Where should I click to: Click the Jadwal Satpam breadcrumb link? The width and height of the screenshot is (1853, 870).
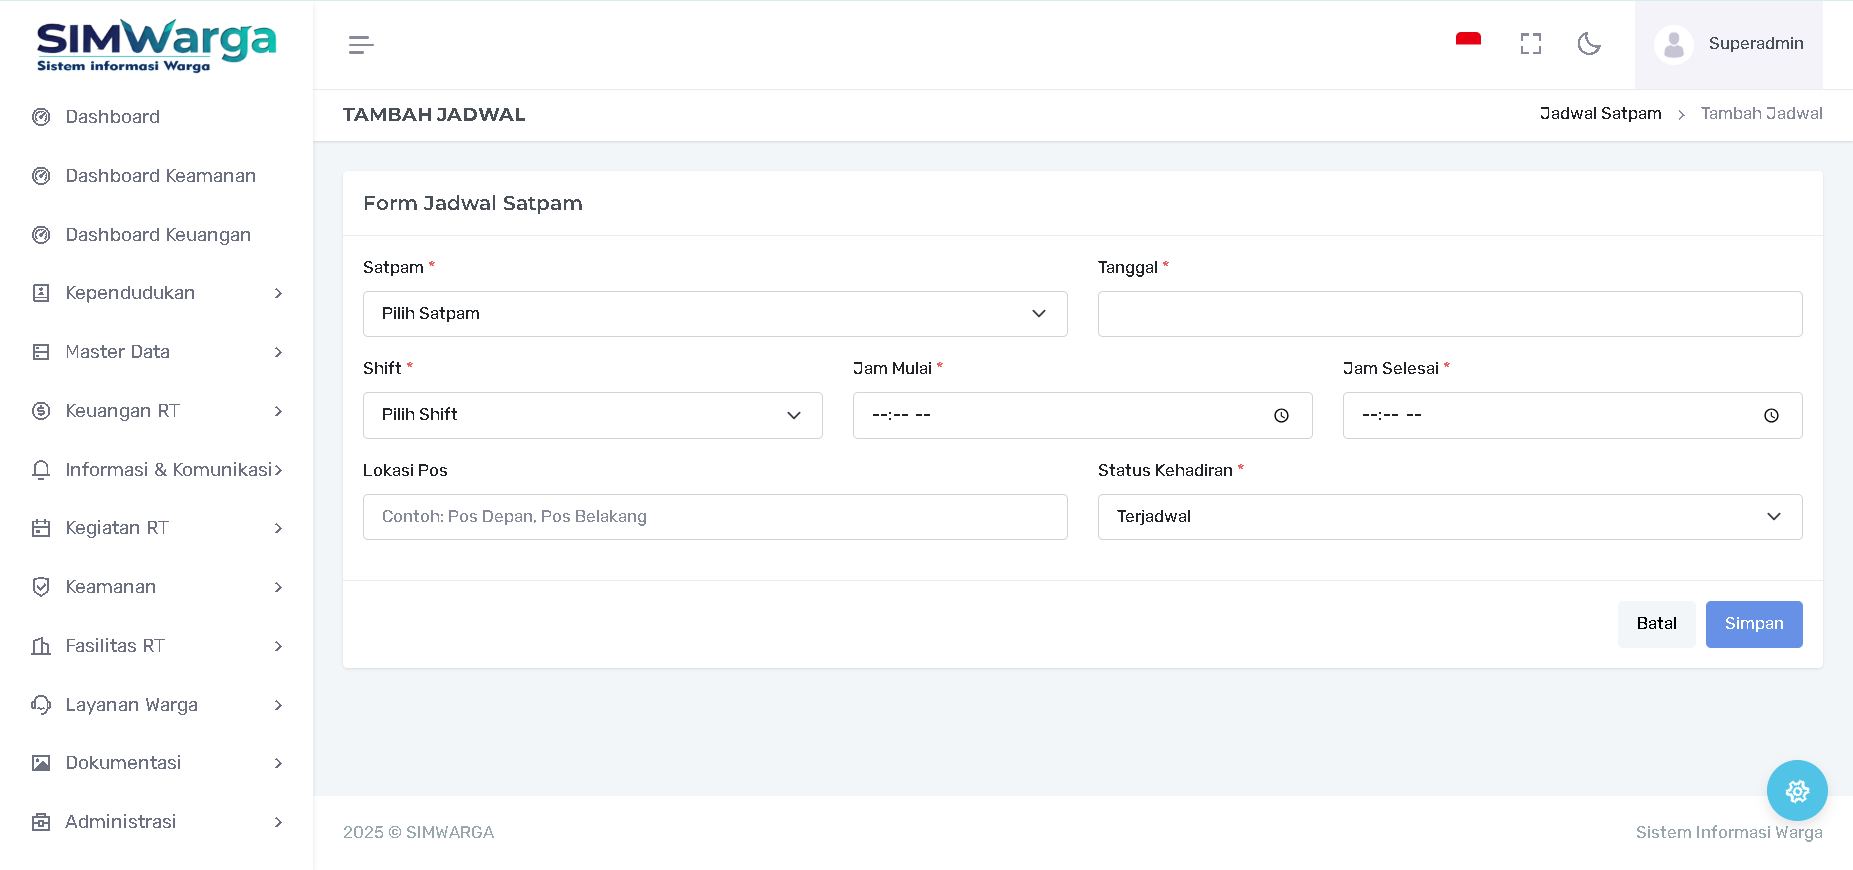pyautogui.click(x=1600, y=114)
